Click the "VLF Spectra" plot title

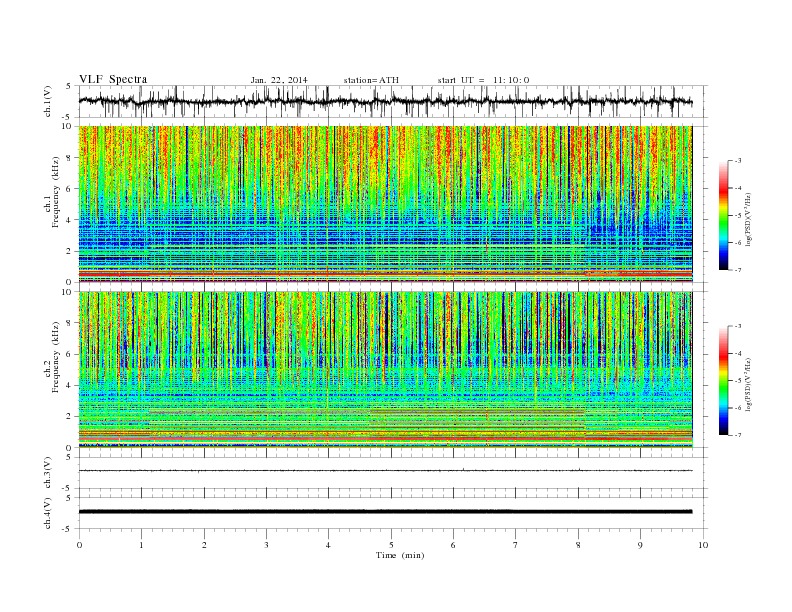113,79
